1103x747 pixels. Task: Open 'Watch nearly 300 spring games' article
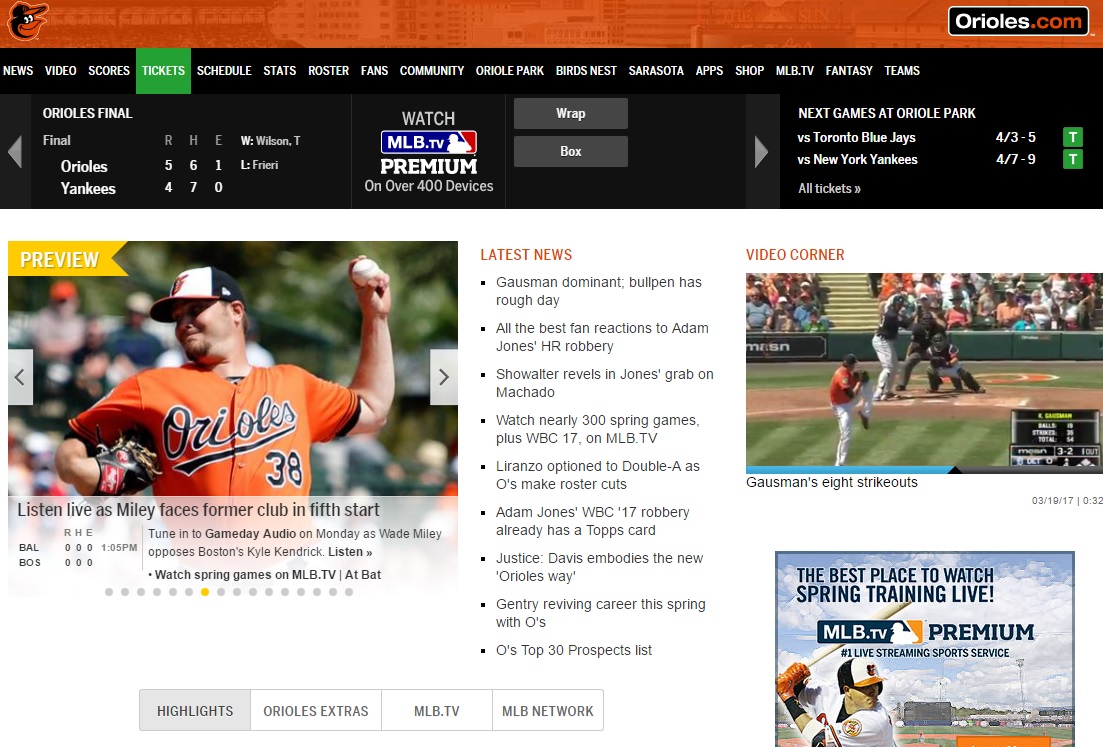coord(597,429)
